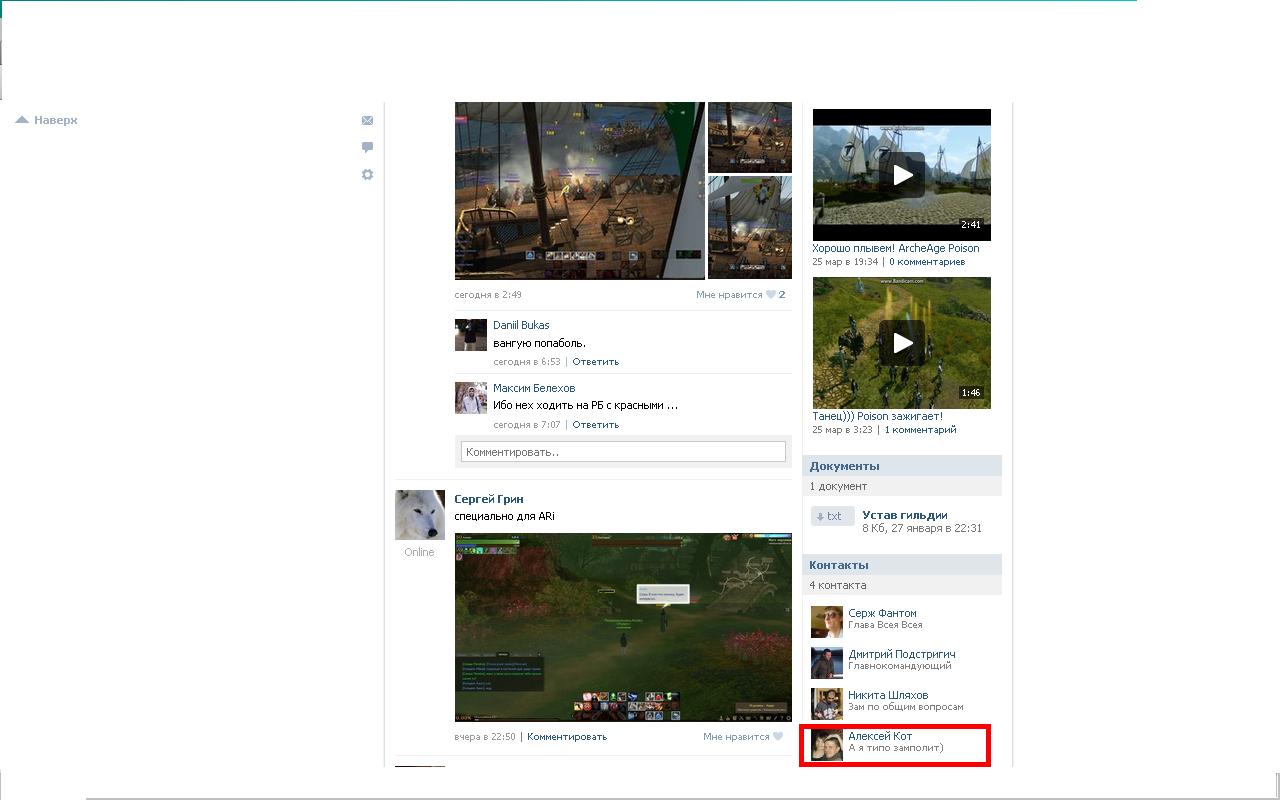Click Комментировать under Сергей Грин post
This screenshot has height=800, width=1280.
[x=567, y=737]
